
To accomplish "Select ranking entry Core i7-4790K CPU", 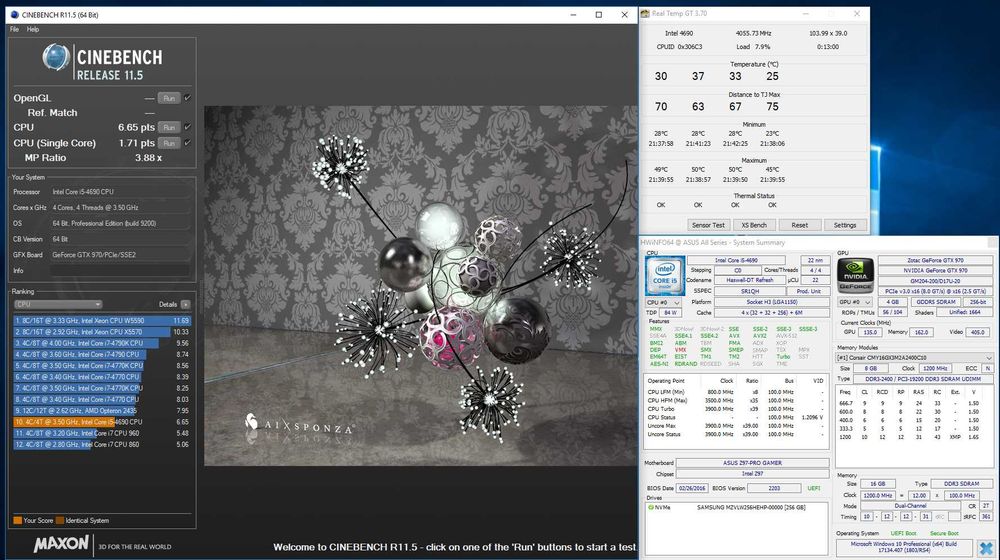I will 102,343.
